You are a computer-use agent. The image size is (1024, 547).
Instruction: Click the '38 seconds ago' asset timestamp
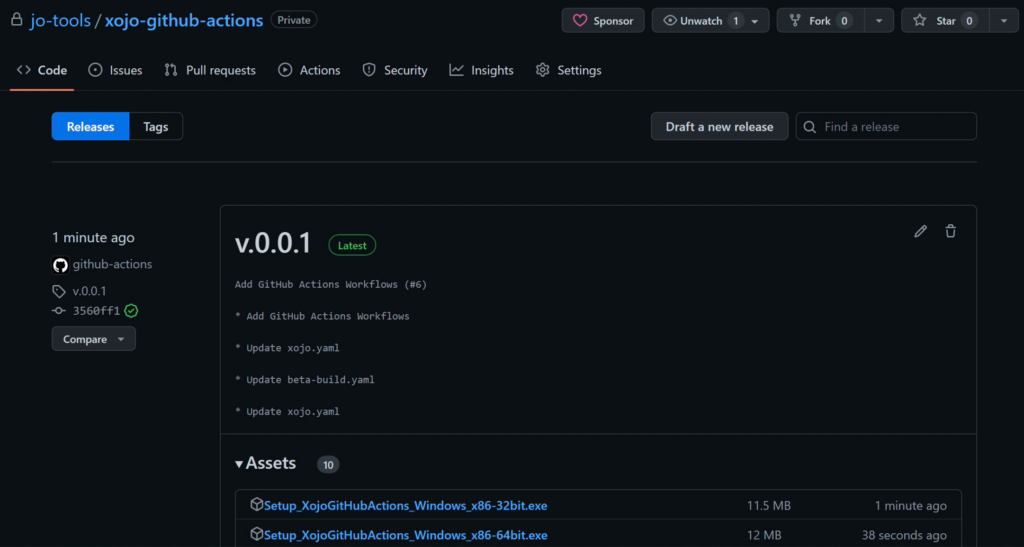coord(904,535)
